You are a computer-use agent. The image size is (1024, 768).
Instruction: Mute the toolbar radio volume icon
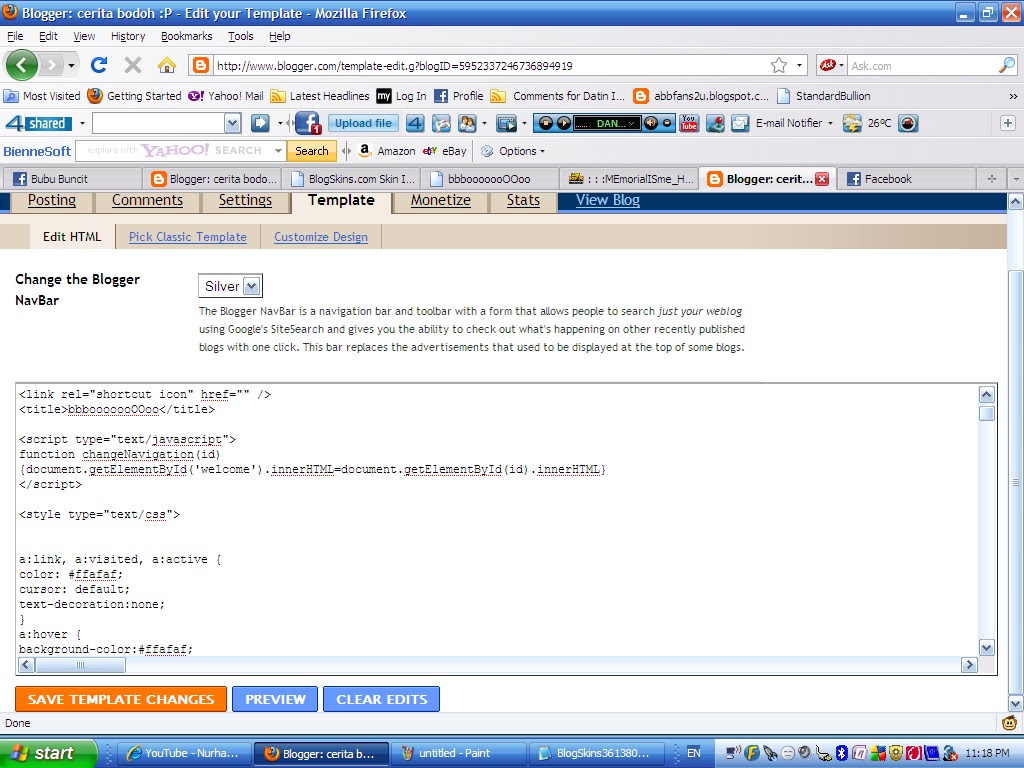[x=650, y=123]
